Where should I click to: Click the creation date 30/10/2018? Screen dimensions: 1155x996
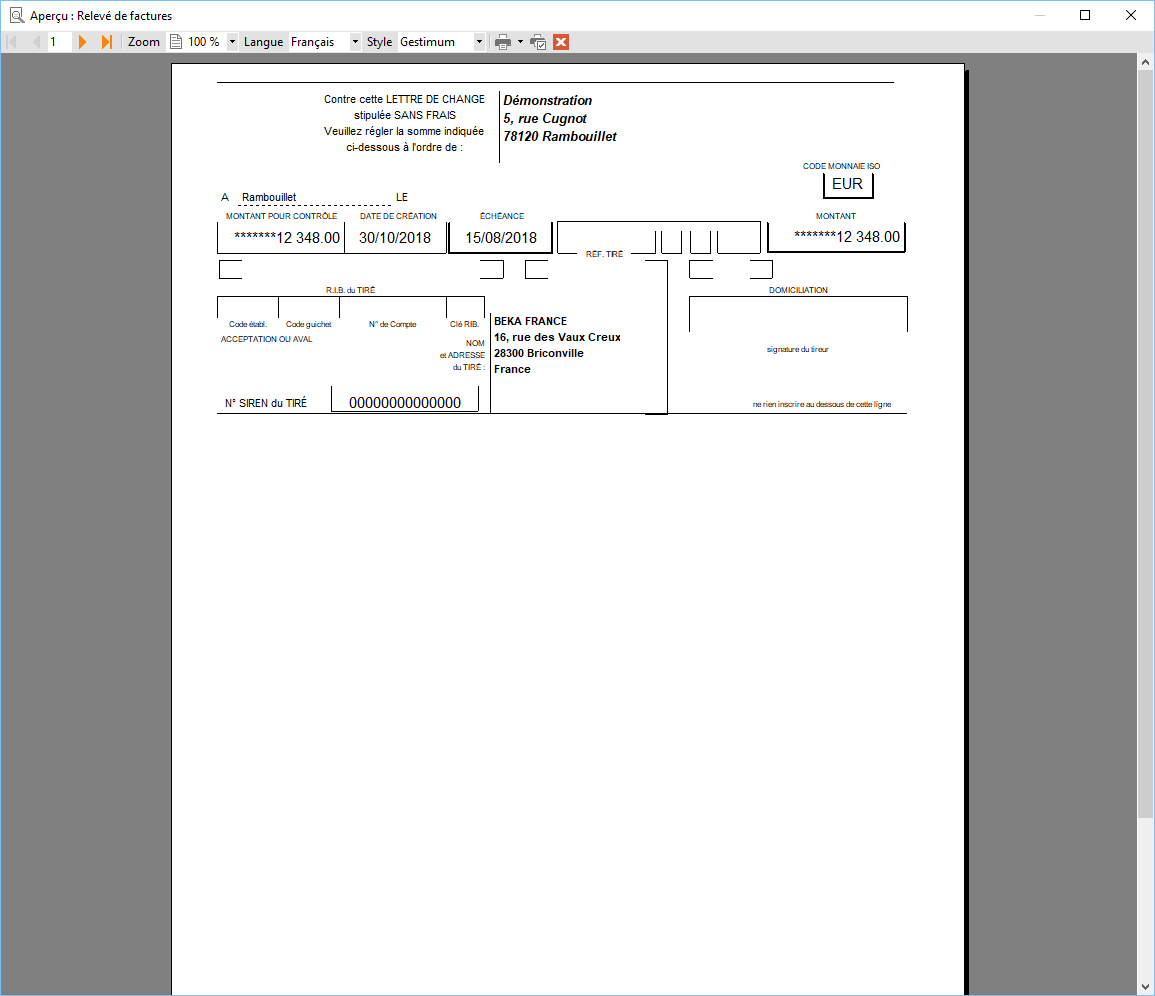[x=395, y=238]
